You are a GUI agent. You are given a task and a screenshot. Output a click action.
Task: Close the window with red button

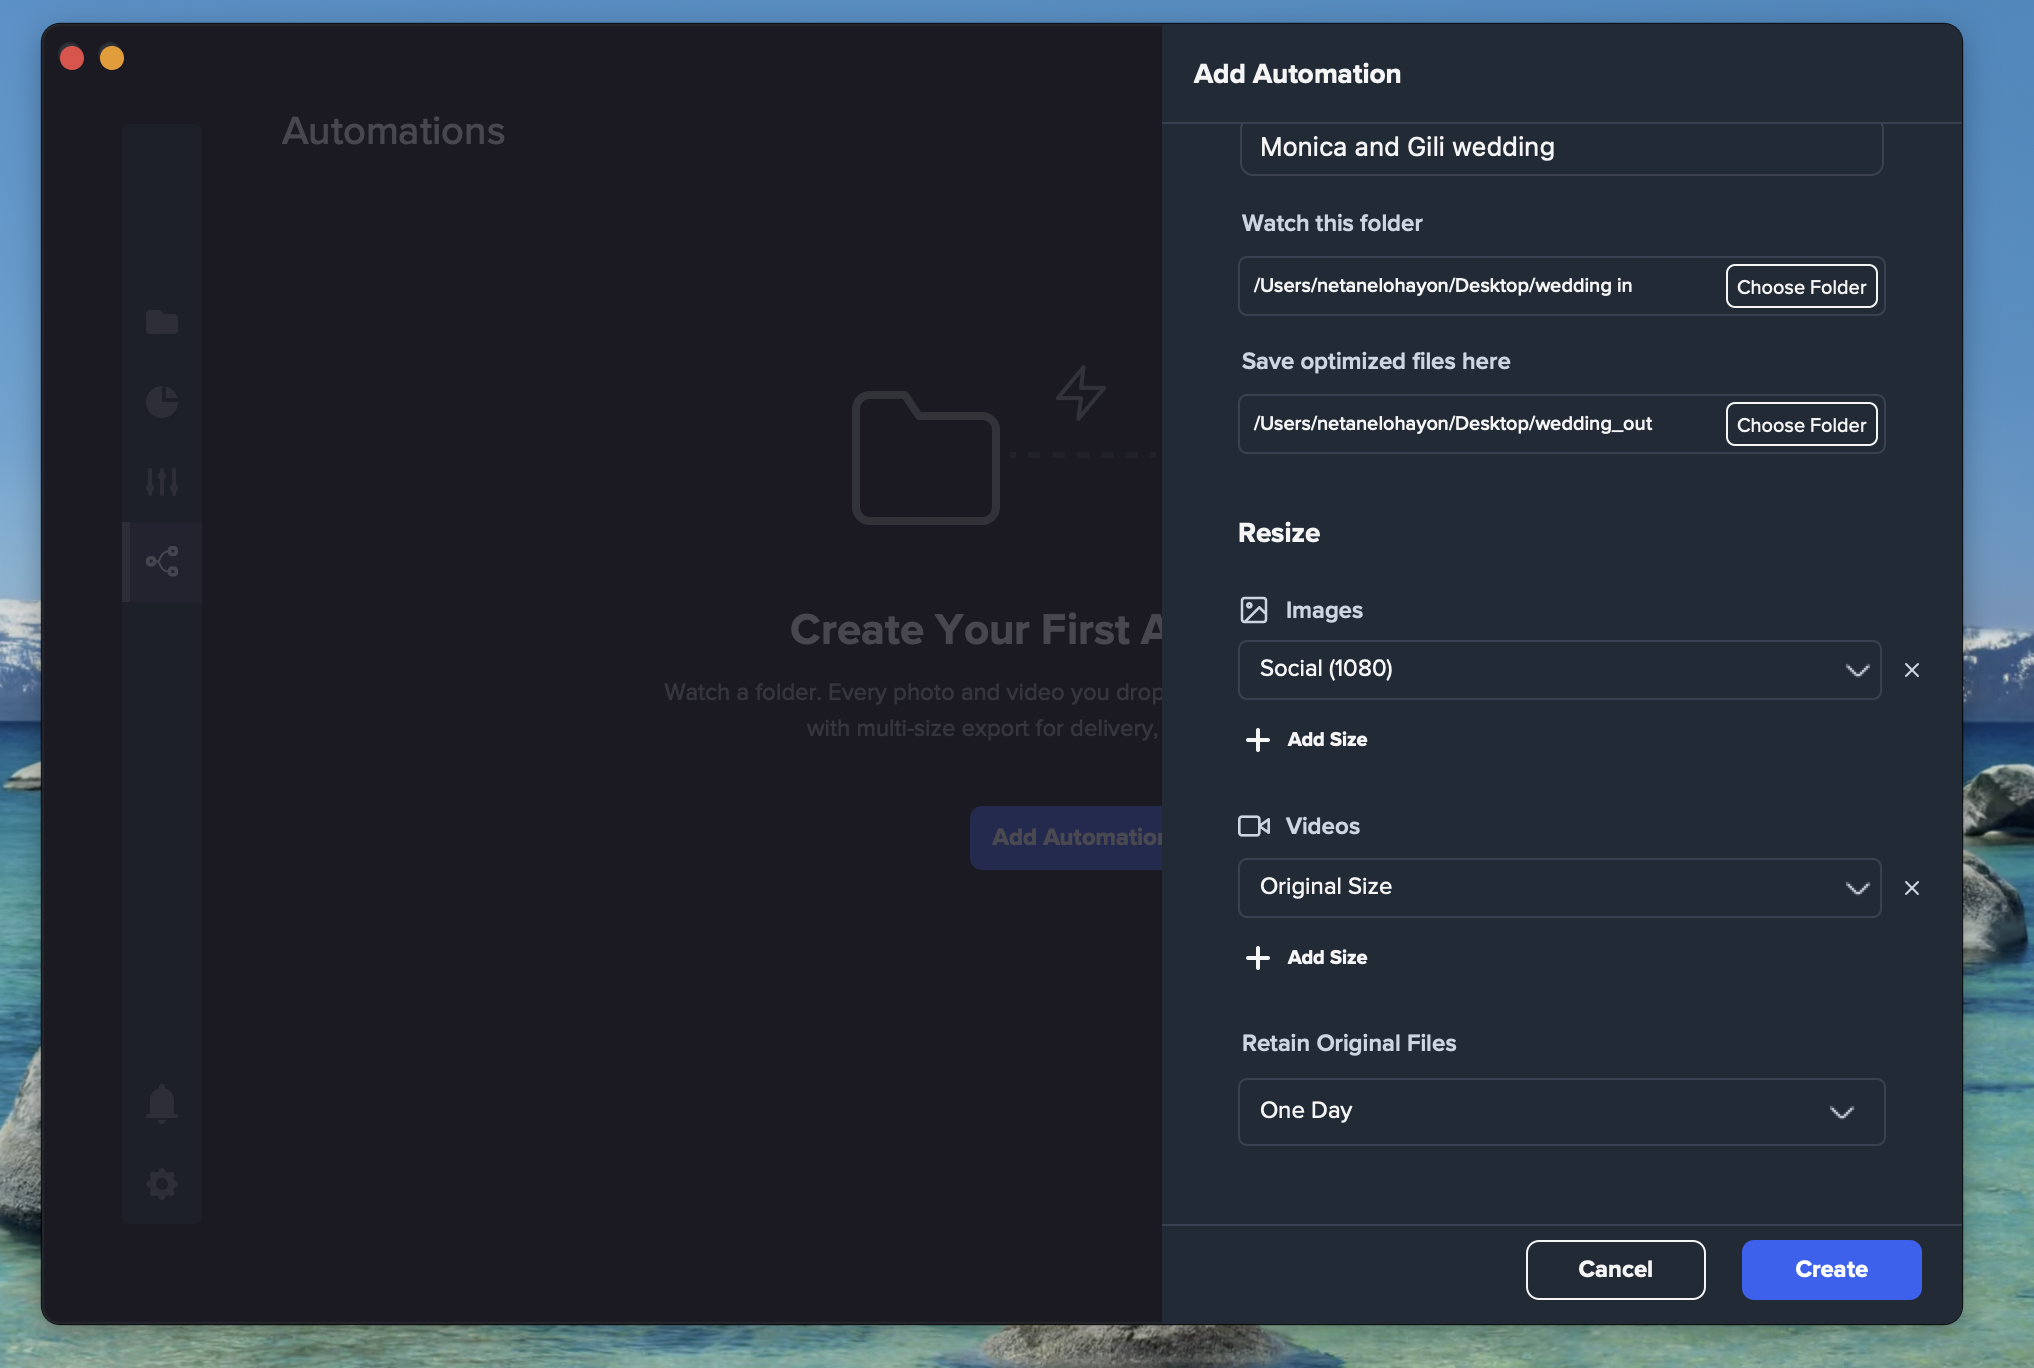point(72,58)
